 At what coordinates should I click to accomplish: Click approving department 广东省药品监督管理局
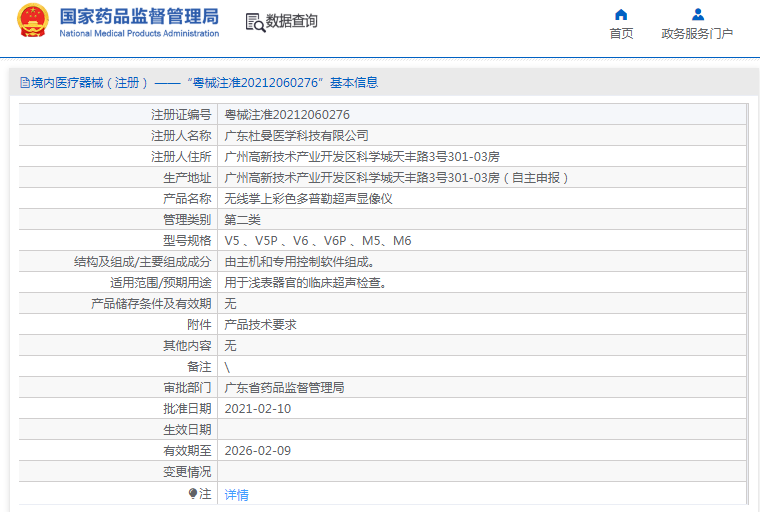[285, 388]
